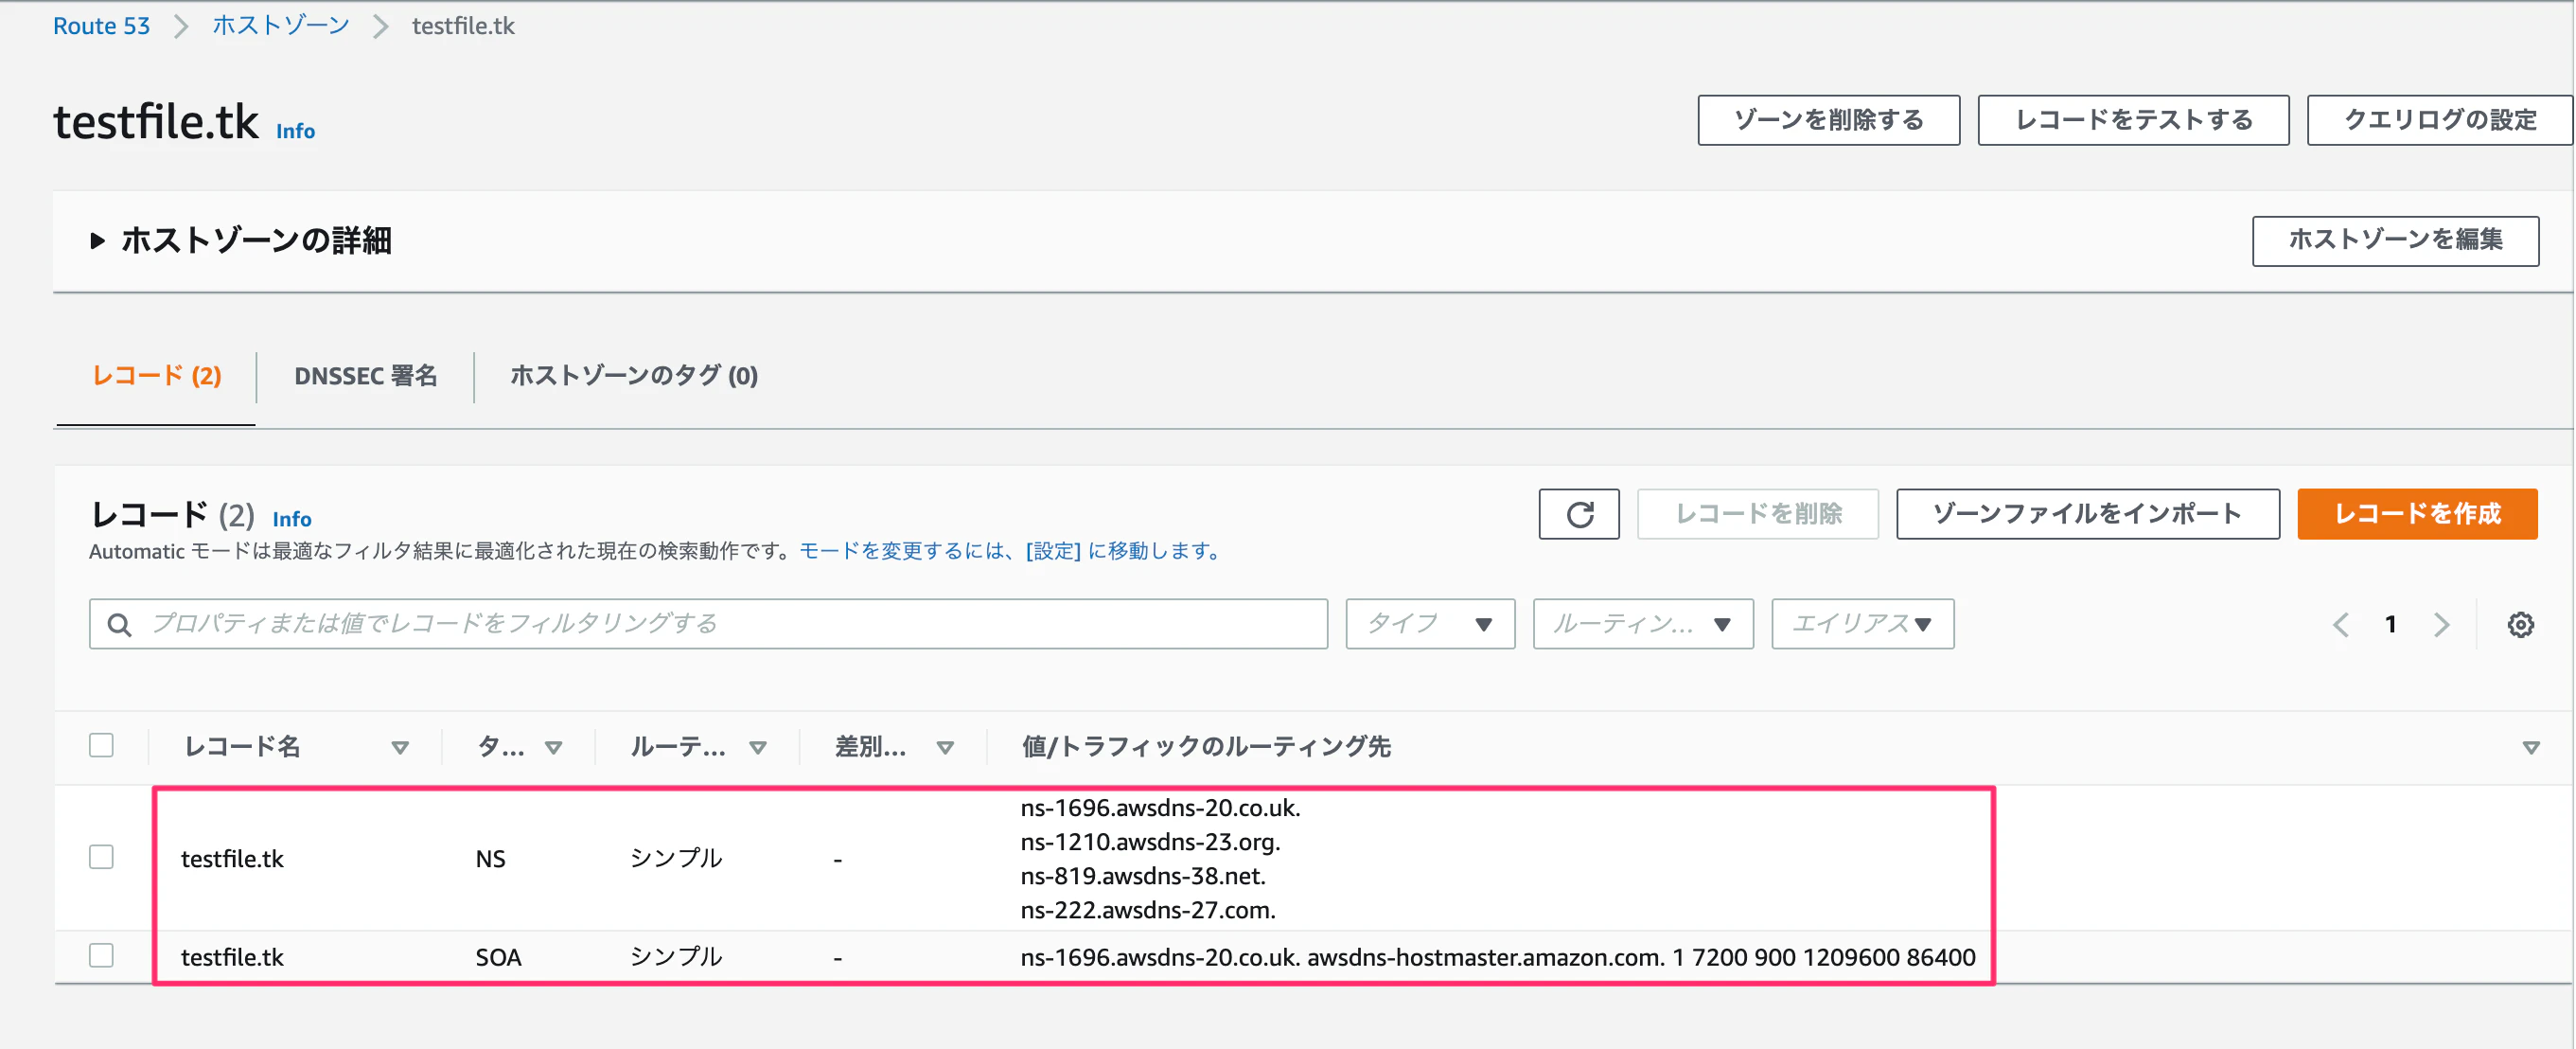2576x1049 pixels.
Task: Click the SOA type cell
Action: pyautogui.click(x=498, y=957)
